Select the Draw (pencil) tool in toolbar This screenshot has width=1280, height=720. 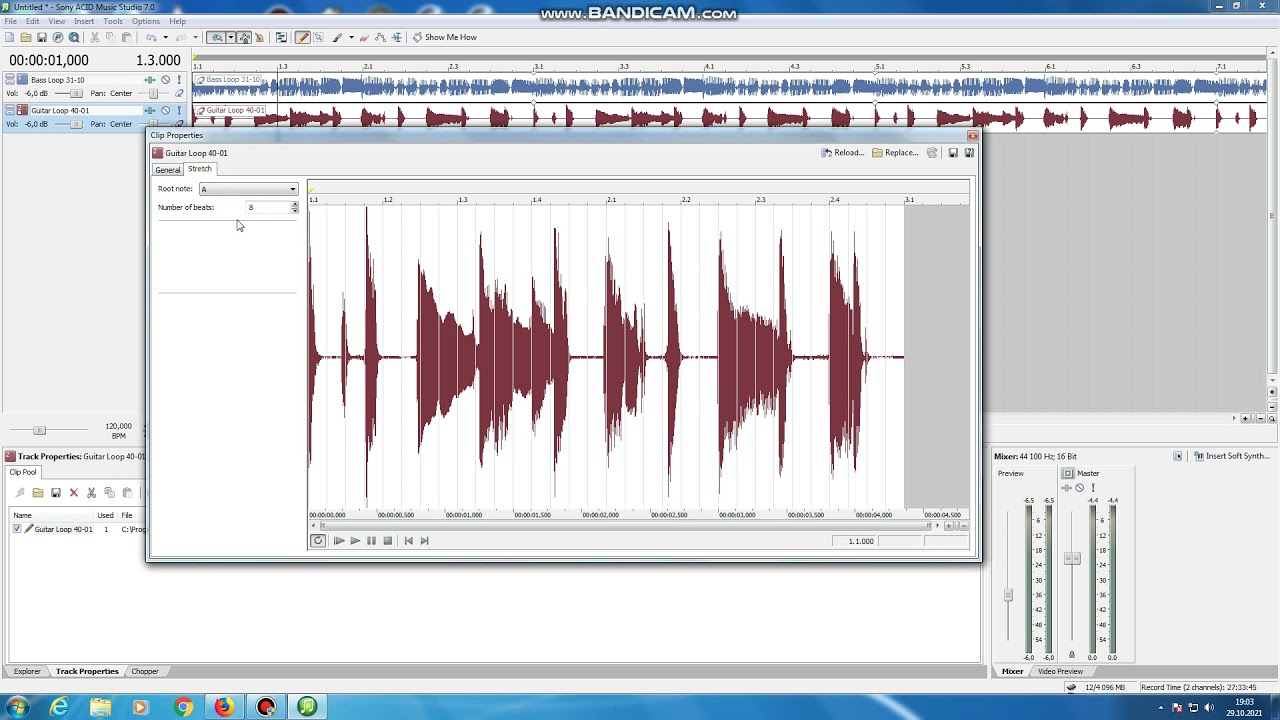point(302,37)
